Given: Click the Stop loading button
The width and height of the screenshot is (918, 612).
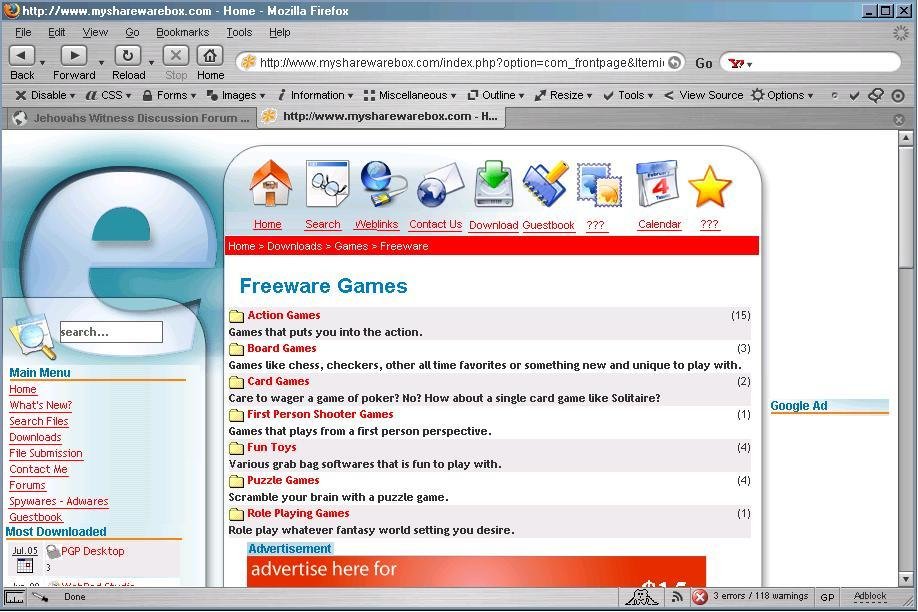Looking at the screenshot, I should [x=176, y=56].
